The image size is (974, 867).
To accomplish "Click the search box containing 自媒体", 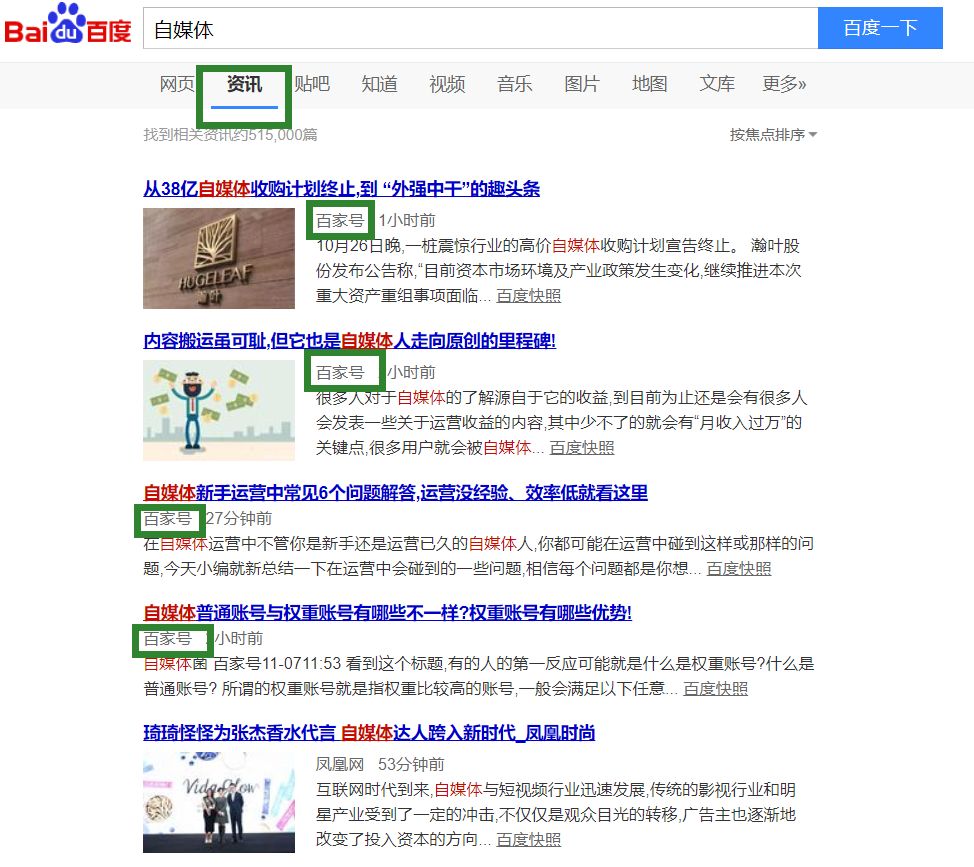I will point(480,29).
